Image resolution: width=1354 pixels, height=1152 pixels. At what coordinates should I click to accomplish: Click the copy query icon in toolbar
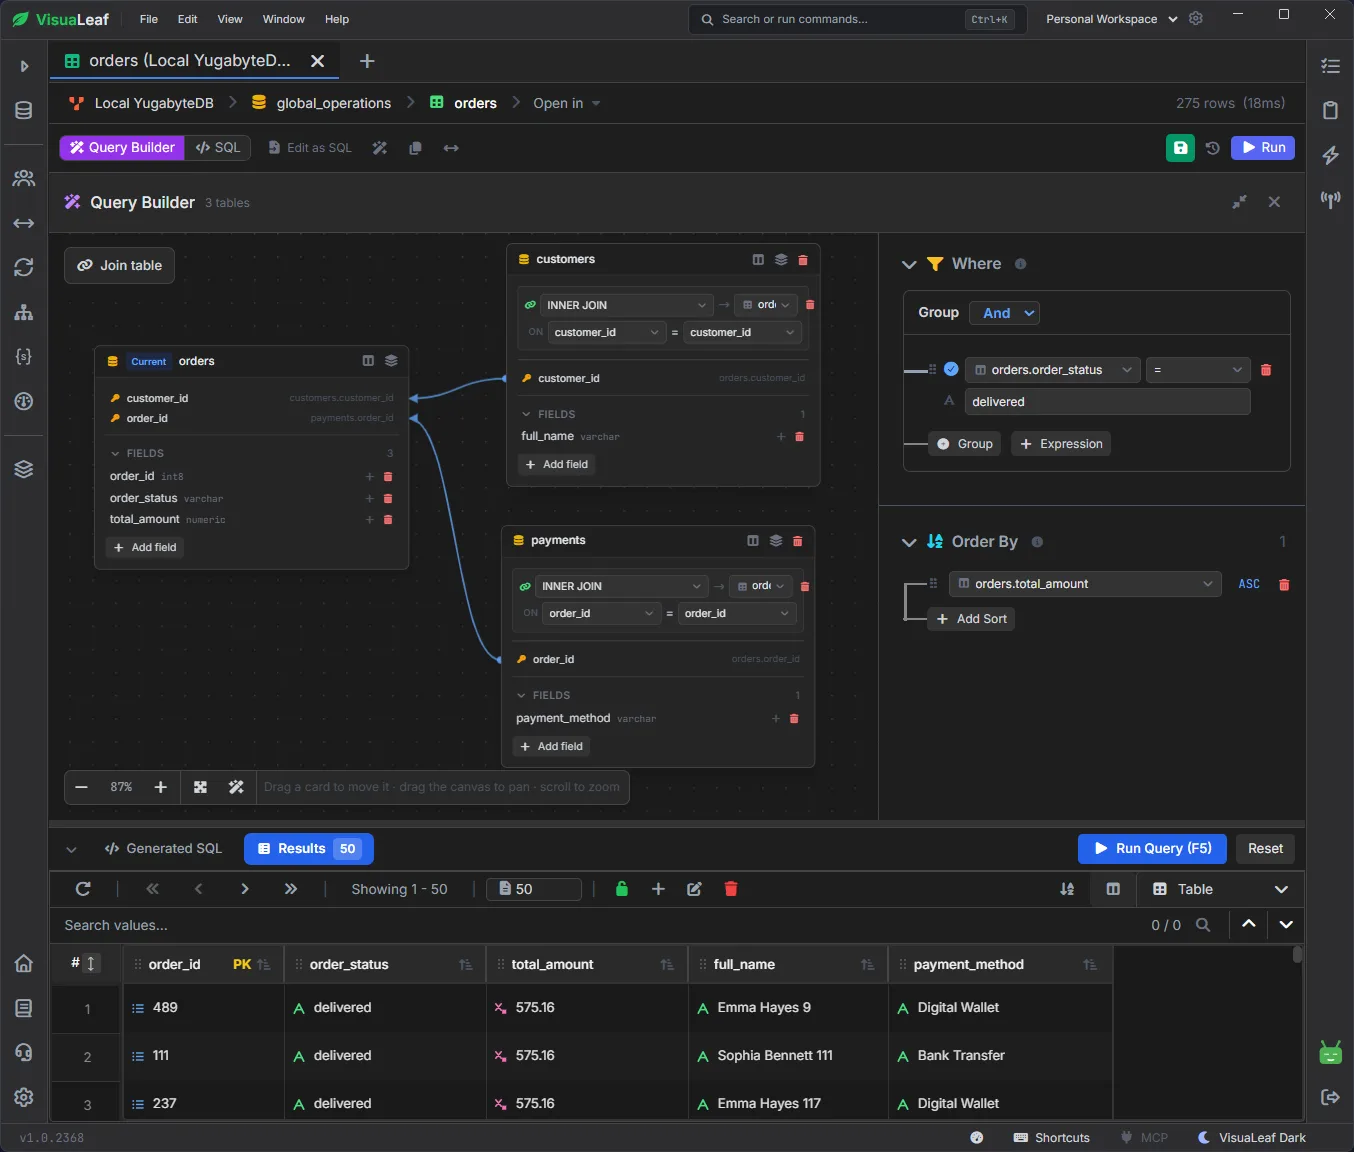pyautogui.click(x=415, y=148)
